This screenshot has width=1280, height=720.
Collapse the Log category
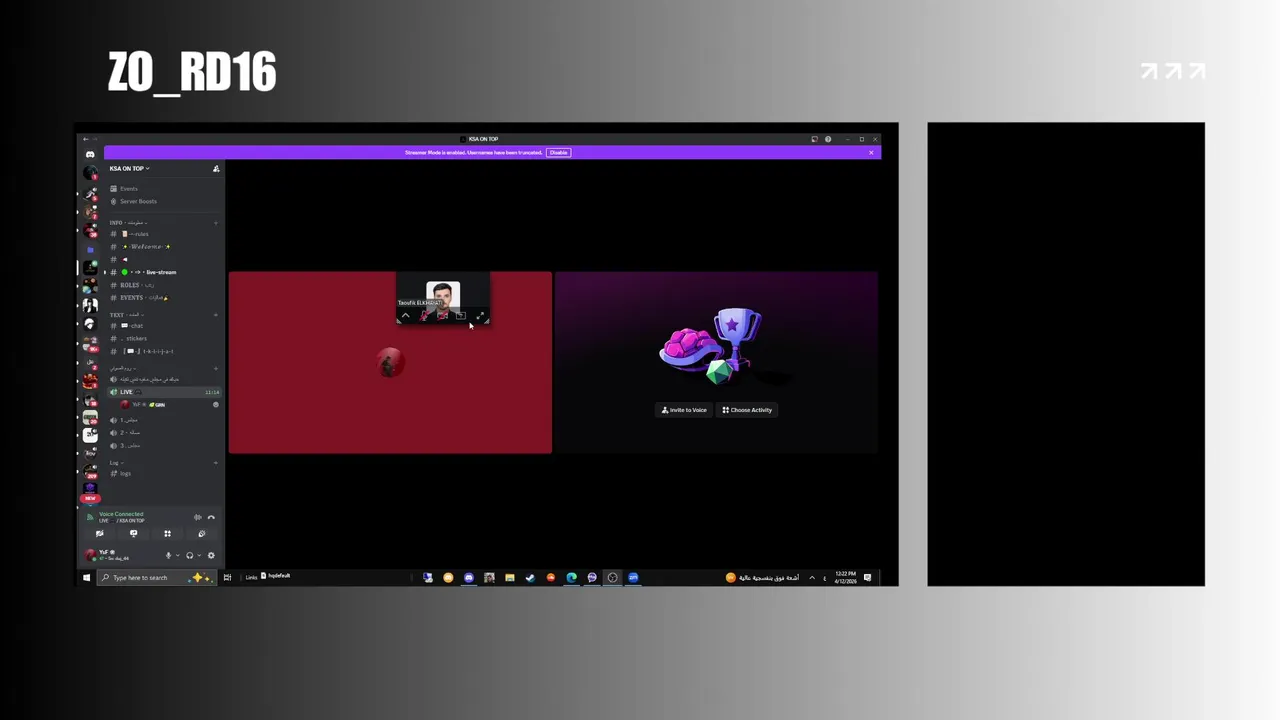116,463
